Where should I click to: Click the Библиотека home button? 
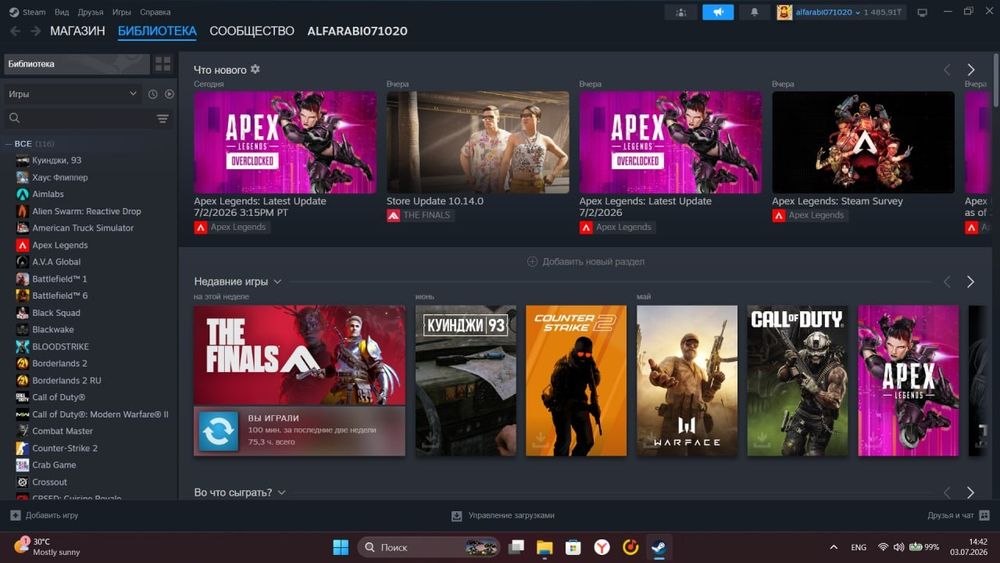coord(77,64)
